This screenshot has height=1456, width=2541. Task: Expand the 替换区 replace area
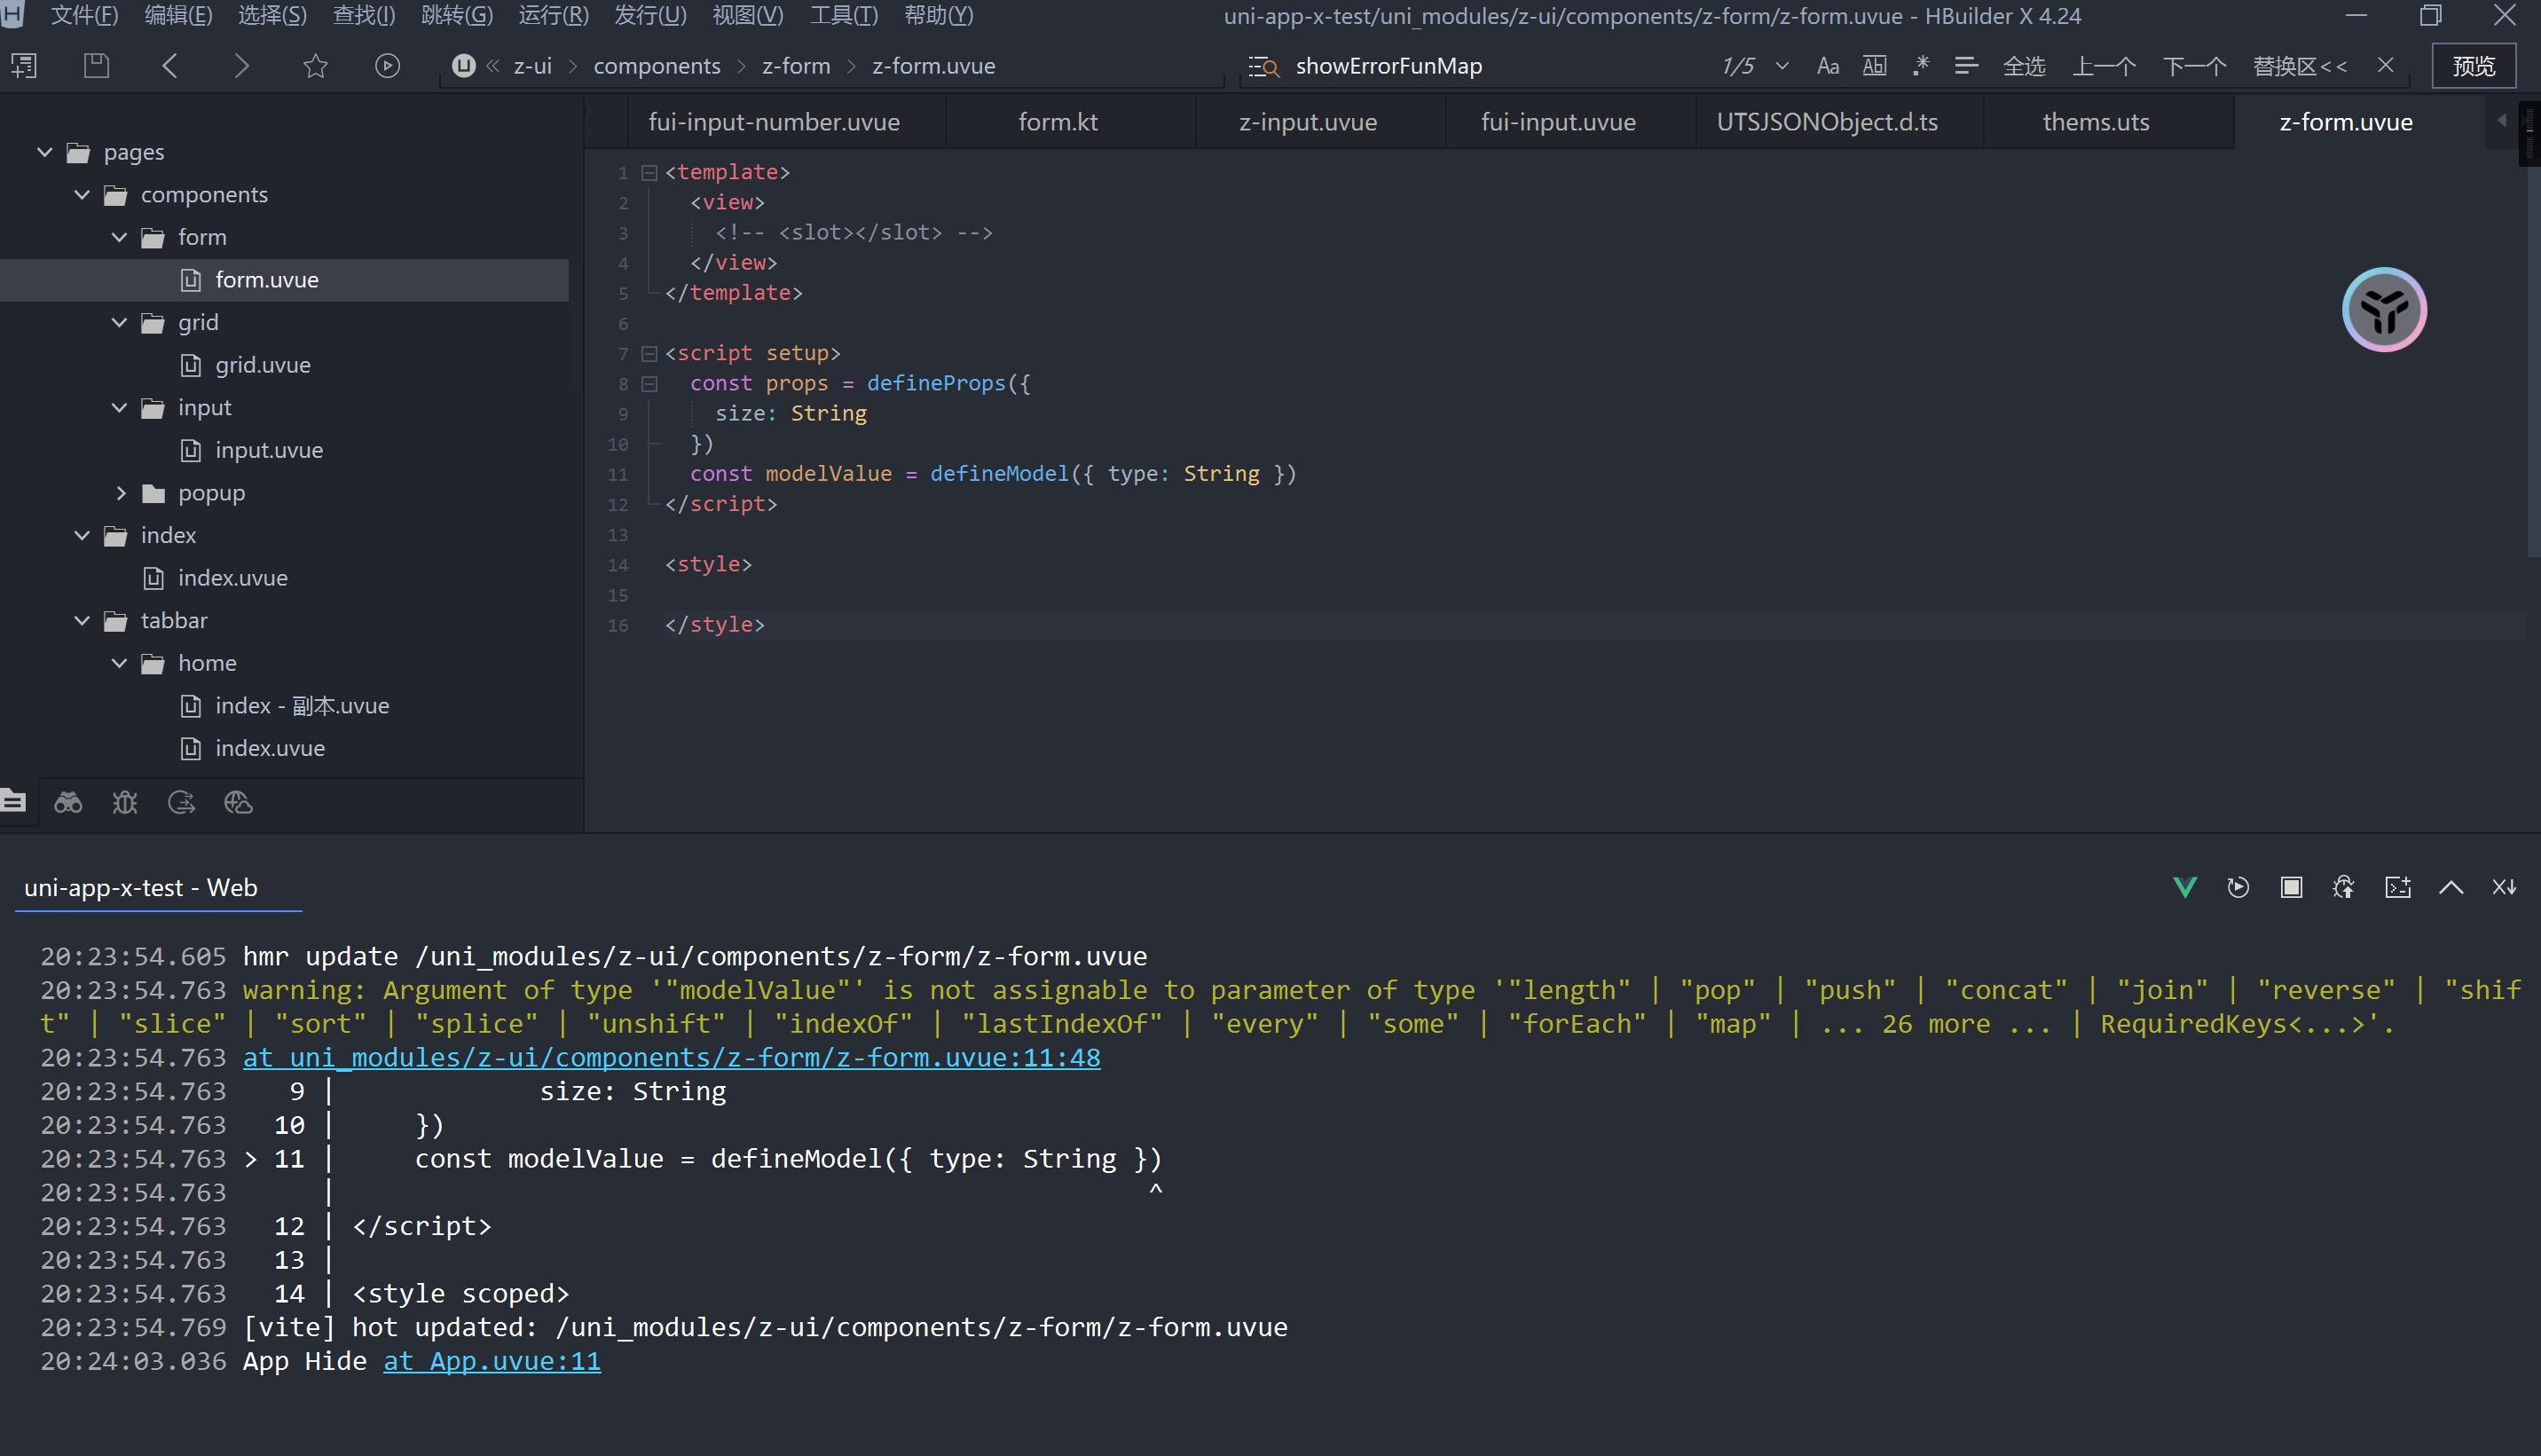point(2300,66)
